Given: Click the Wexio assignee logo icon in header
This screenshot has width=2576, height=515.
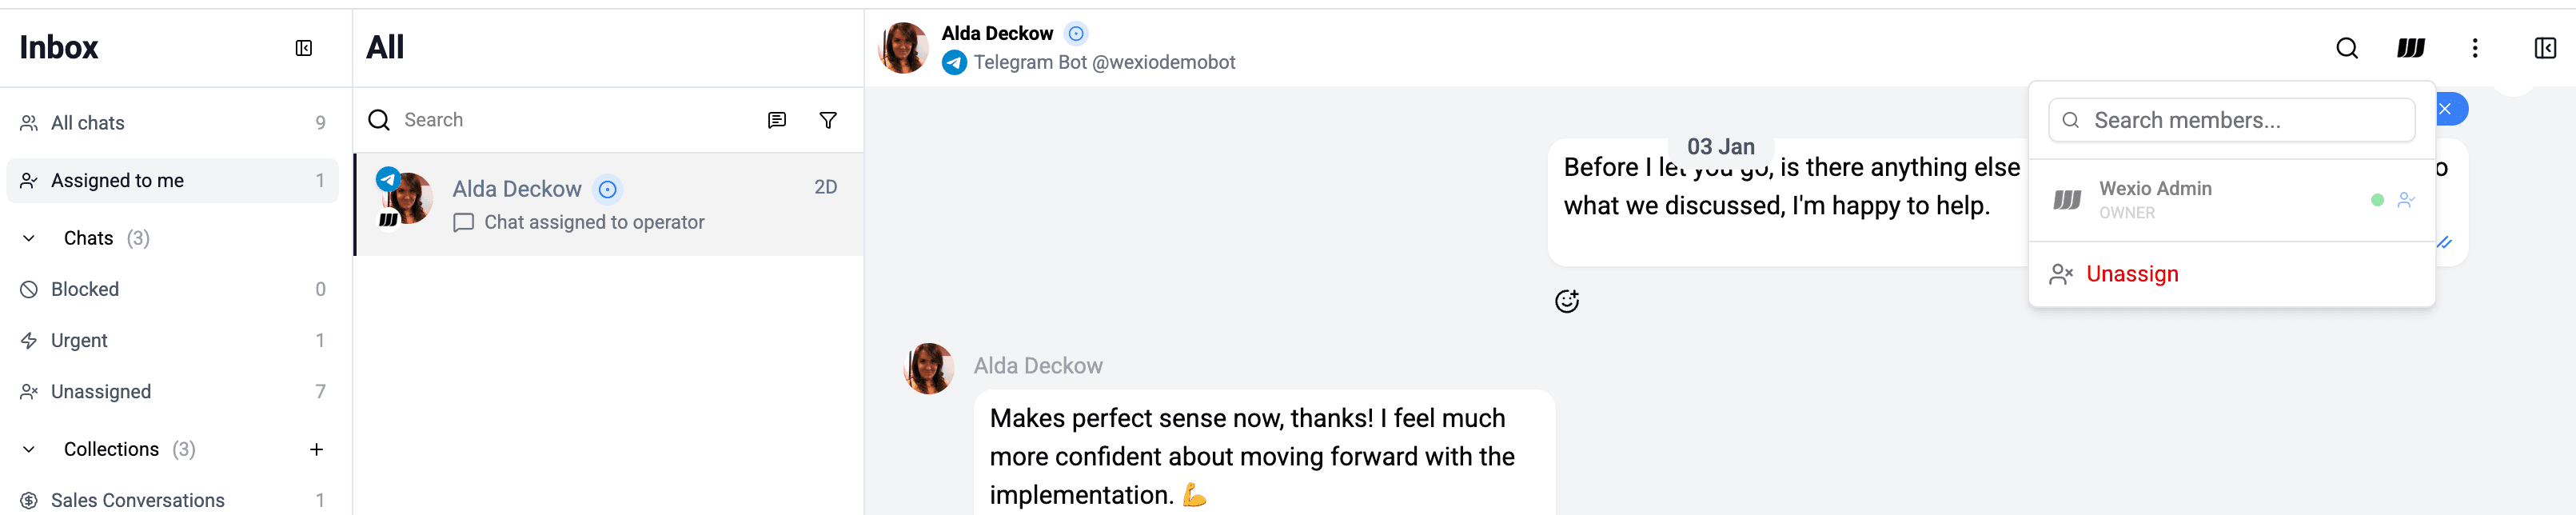Looking at the screenshot, I should [2410, 48].
